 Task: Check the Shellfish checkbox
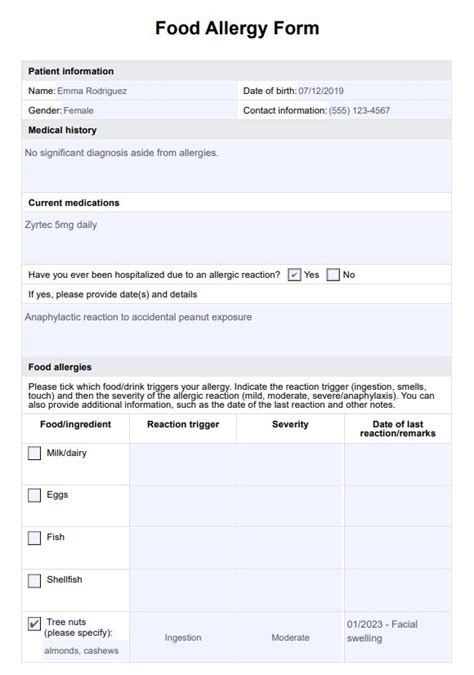pos(34,580)
